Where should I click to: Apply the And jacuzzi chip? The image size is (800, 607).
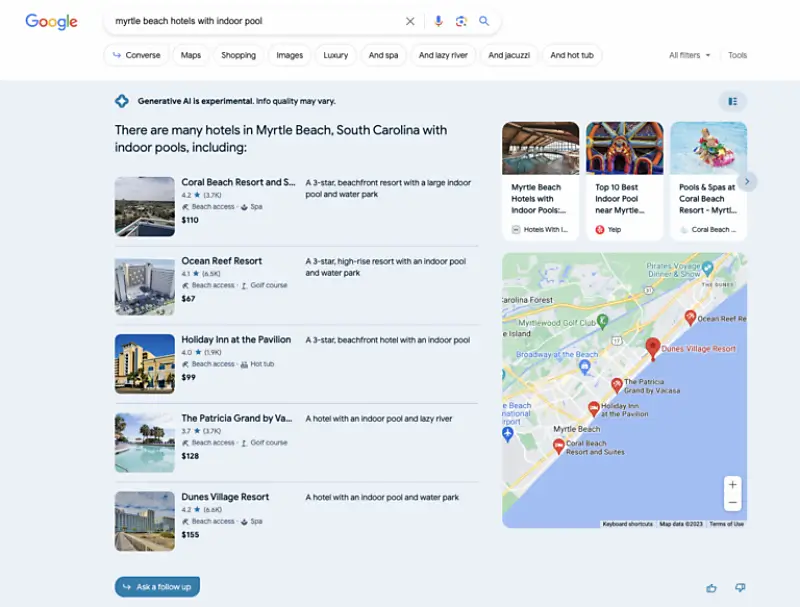pyautogui.click(x=509, y=55)
